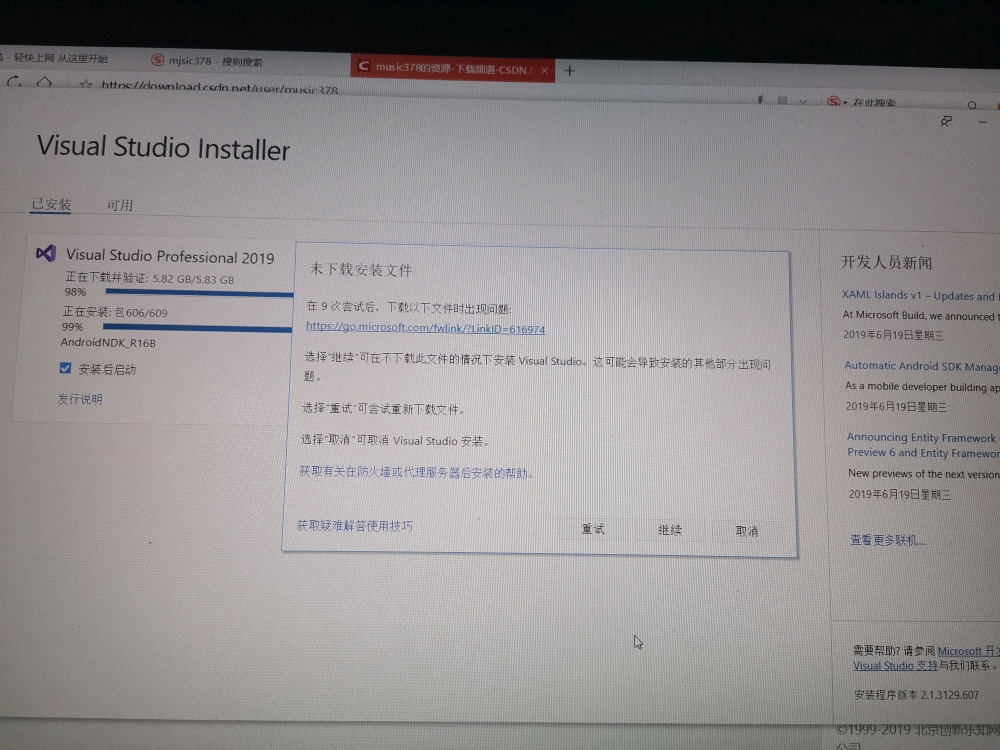Click the download progress bar at 98%
The height and width of the screenshot is (750, 1000).
(x=199, y=293)
